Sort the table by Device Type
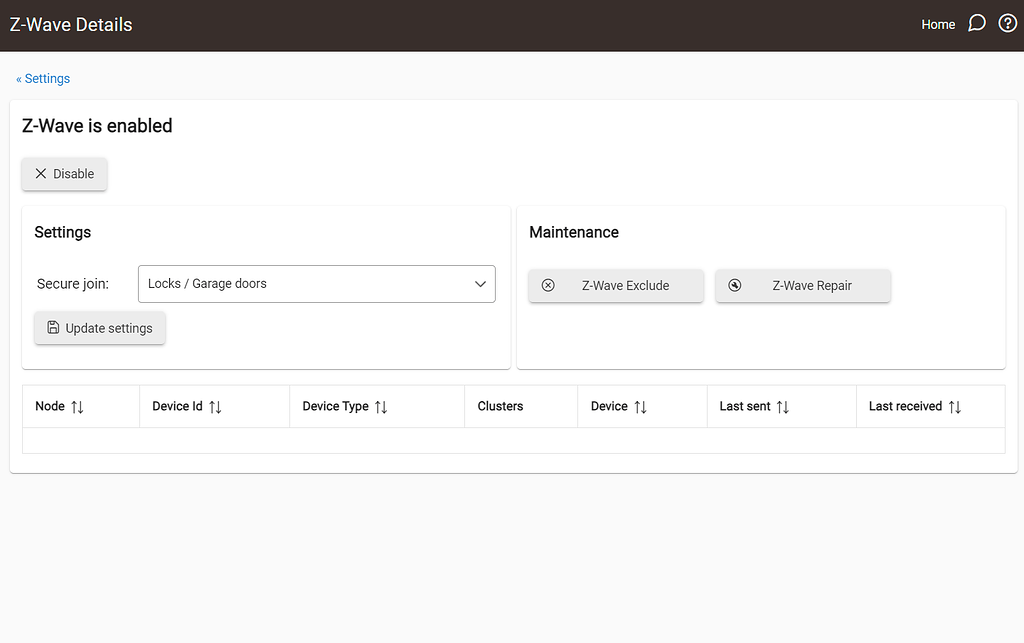 [380, 406]
